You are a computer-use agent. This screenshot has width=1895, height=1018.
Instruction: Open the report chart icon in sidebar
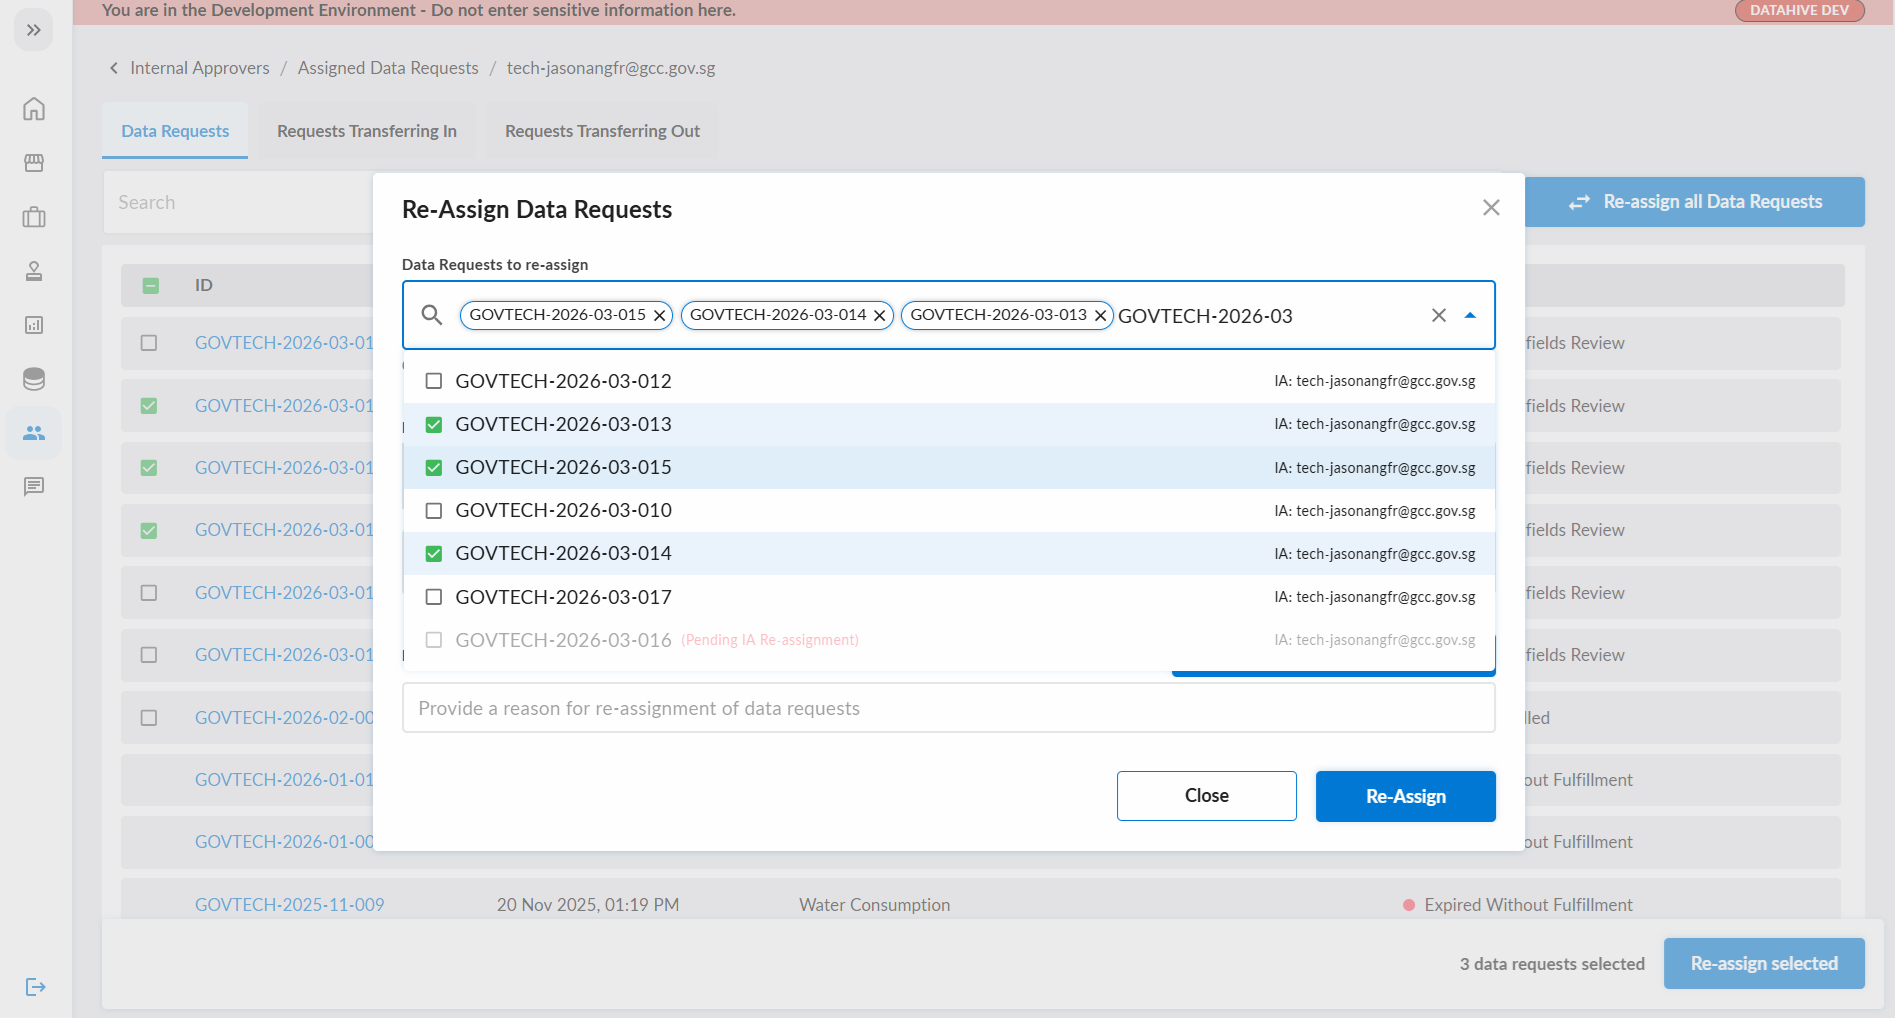coord(34,325)
